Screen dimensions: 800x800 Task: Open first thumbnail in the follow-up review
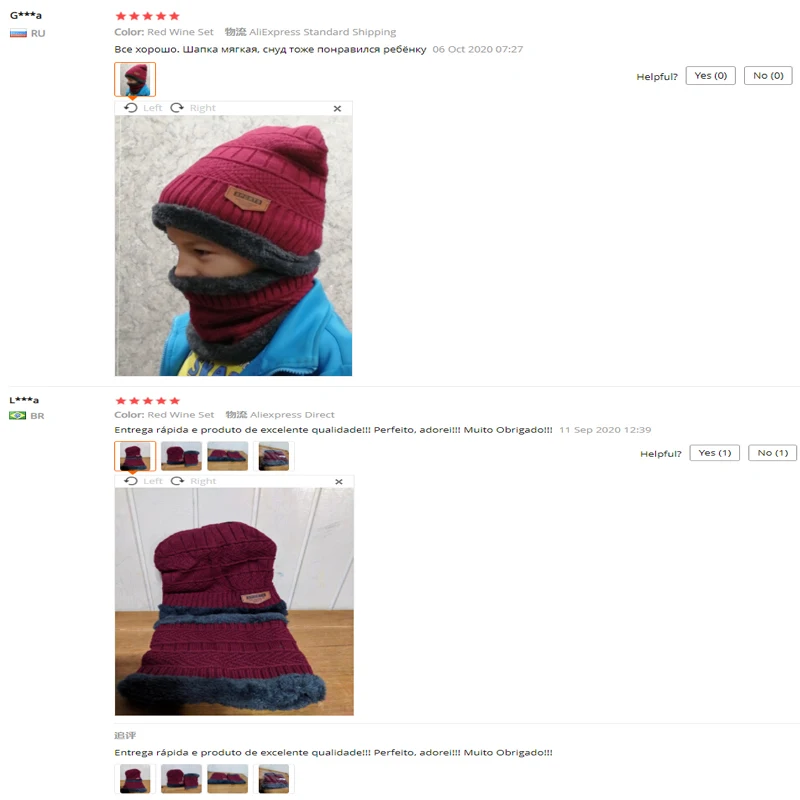(x=135, y=779)
